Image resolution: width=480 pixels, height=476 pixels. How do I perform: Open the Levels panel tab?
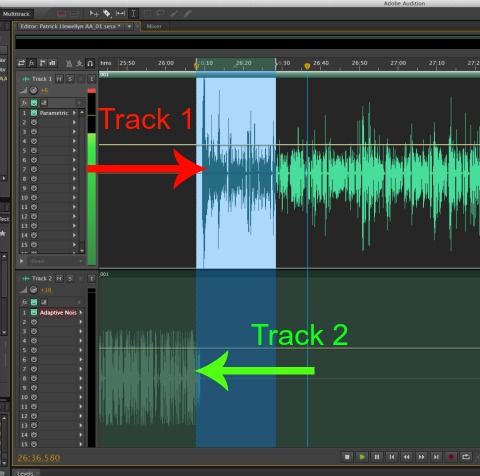pos(25,473)
